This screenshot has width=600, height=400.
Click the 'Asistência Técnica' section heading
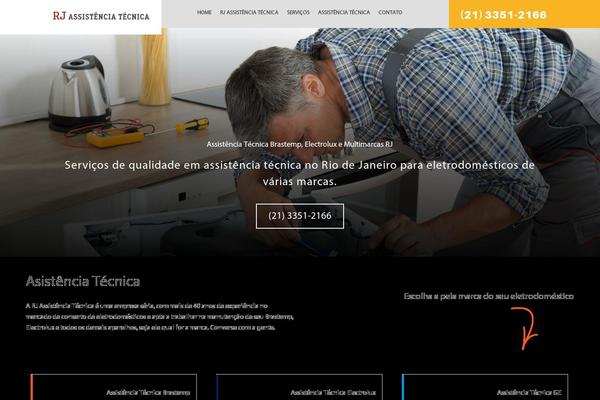coord(83,282)
